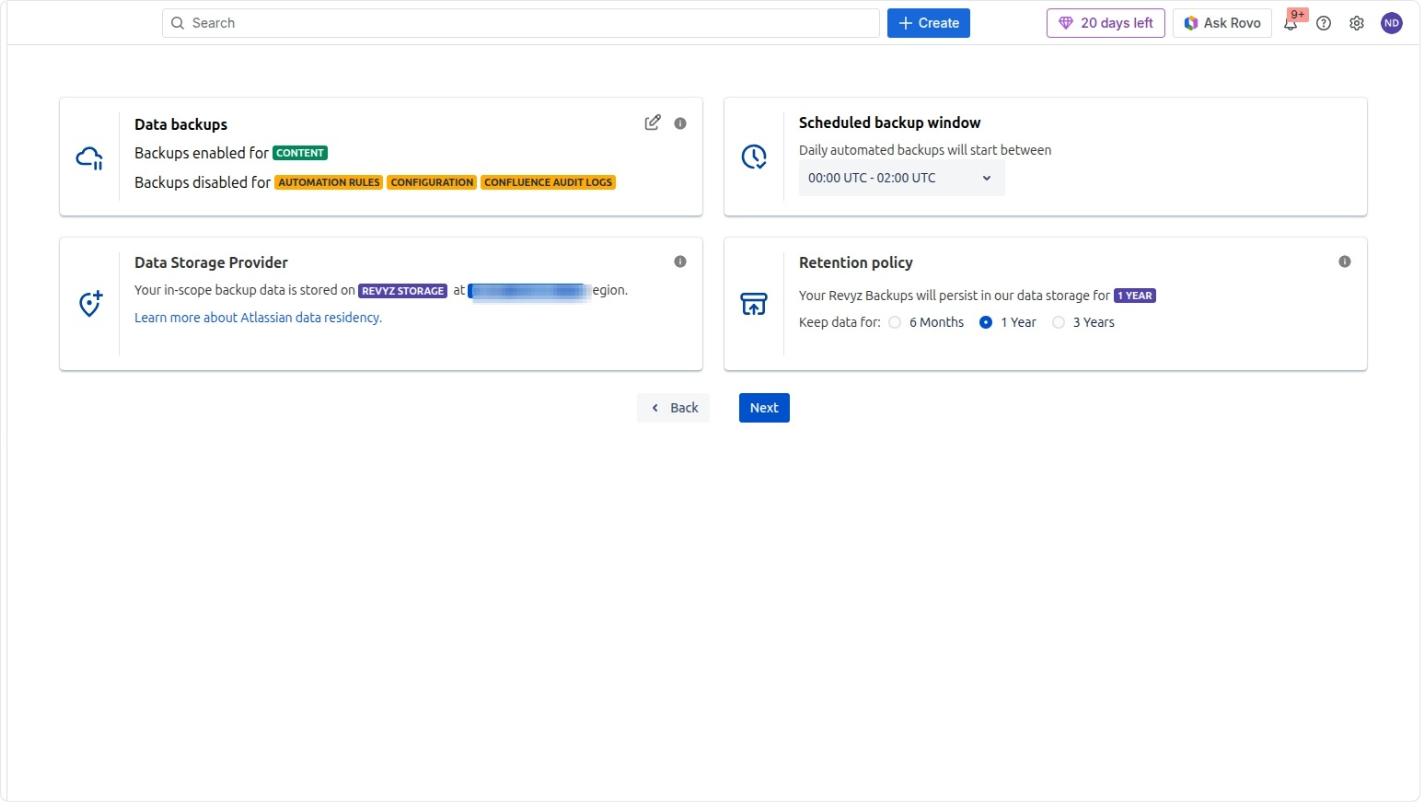The height and width of the screenshot is (802, 1421).
Task: Open the notifications bell icon
Action: pos(1291,23)
